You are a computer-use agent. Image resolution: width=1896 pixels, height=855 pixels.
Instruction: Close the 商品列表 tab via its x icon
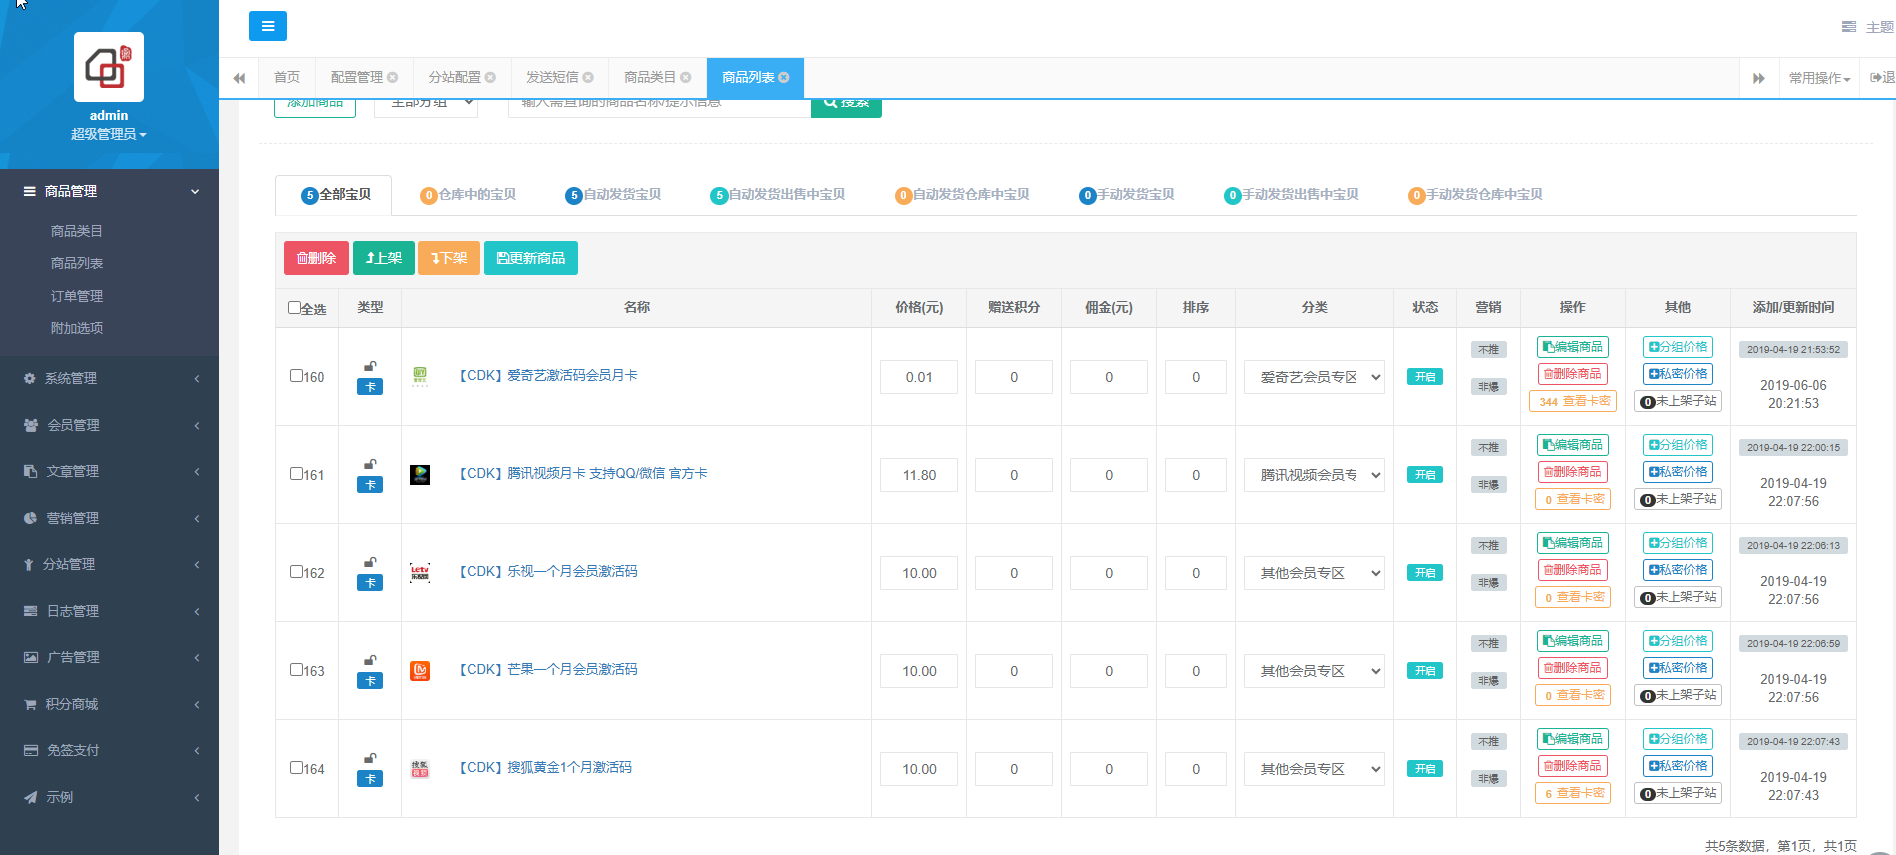pos(784,77)
